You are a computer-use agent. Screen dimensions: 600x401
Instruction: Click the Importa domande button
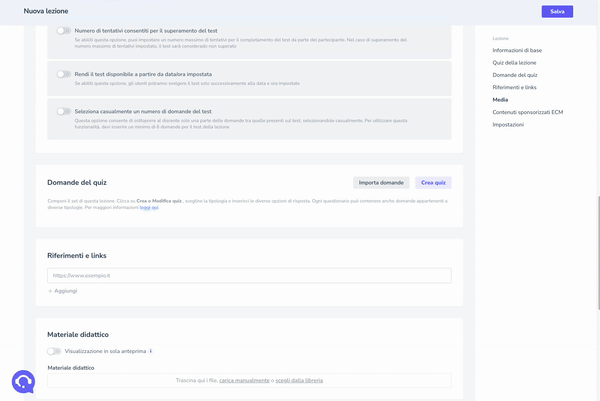tap(381, 183)
